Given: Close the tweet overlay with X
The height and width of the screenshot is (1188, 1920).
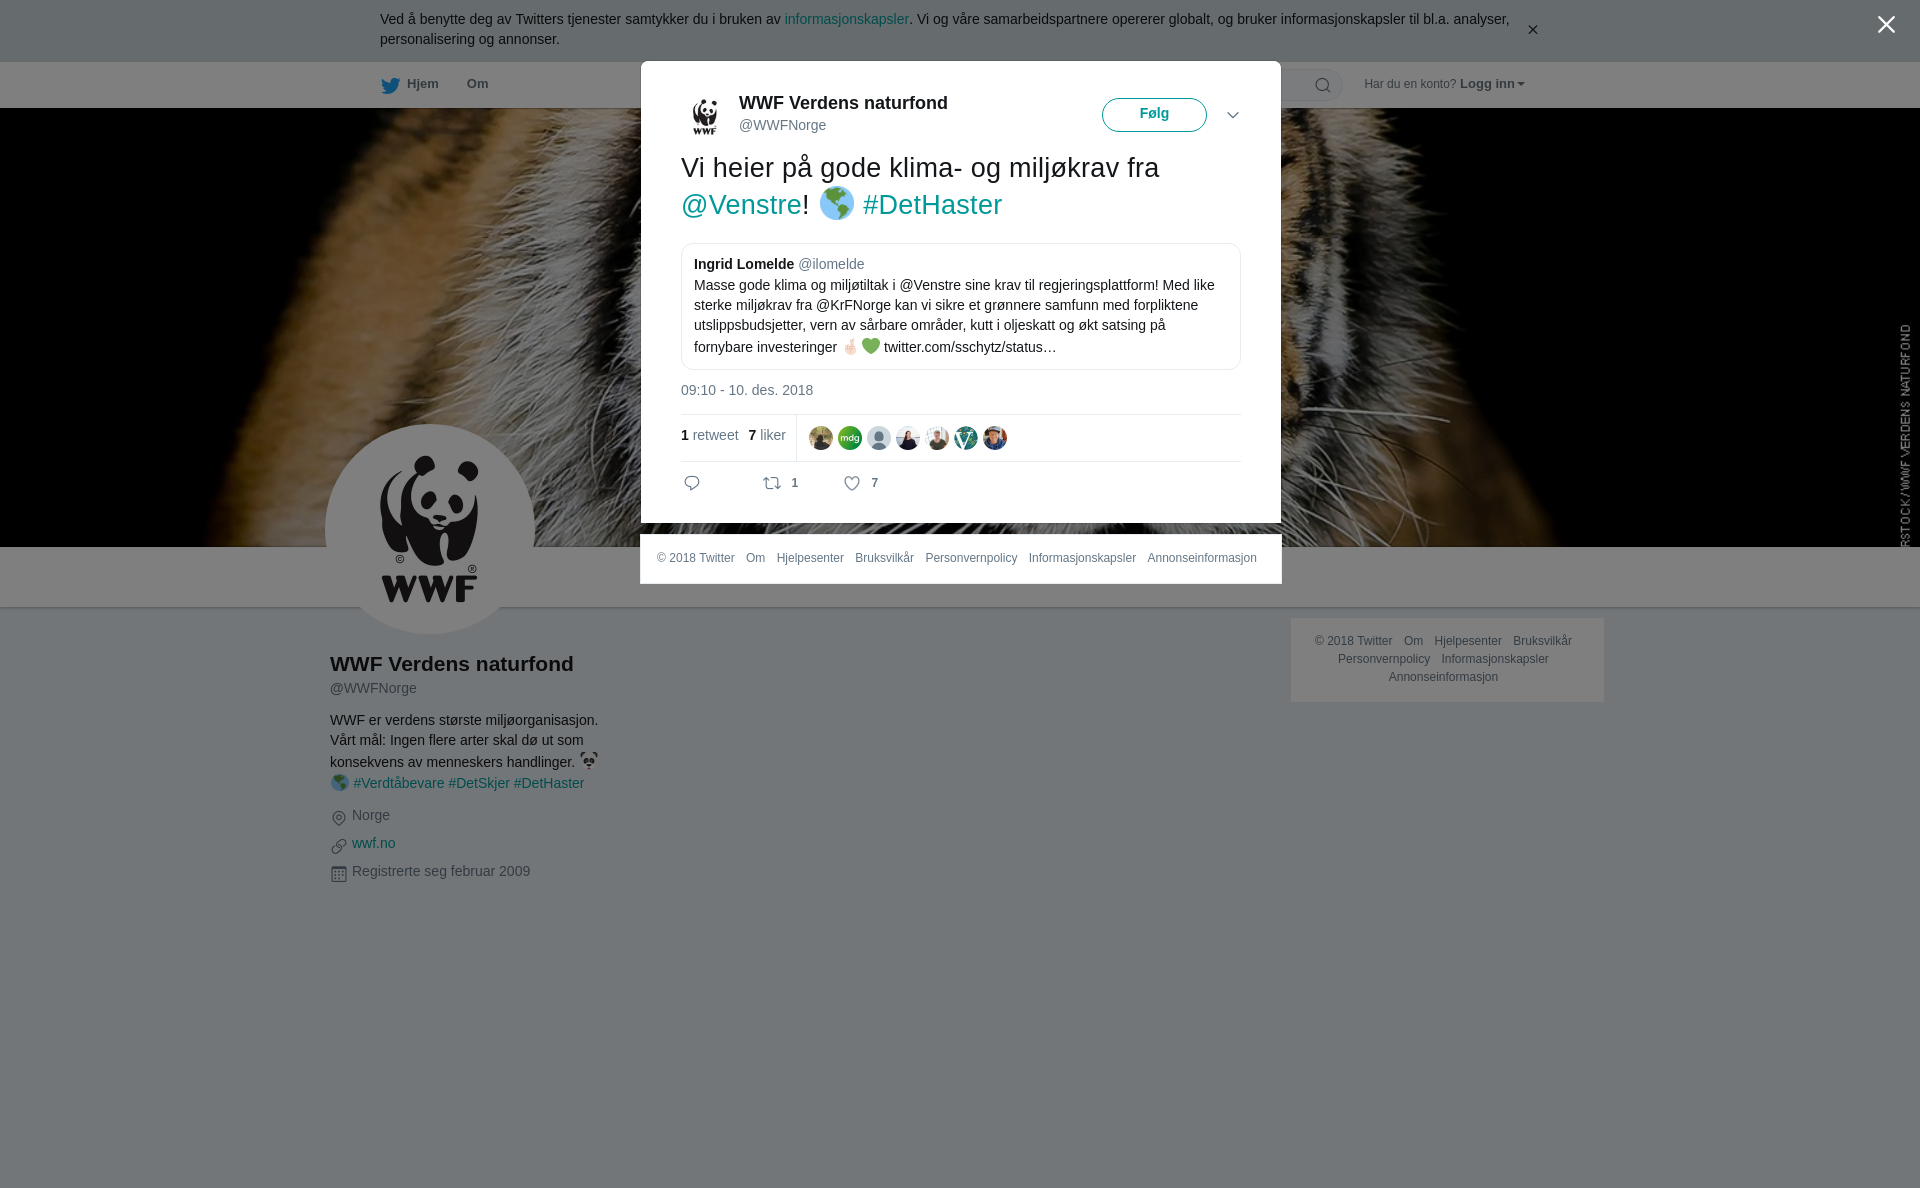Looking at the screenshot, I should click(1886, 25).
